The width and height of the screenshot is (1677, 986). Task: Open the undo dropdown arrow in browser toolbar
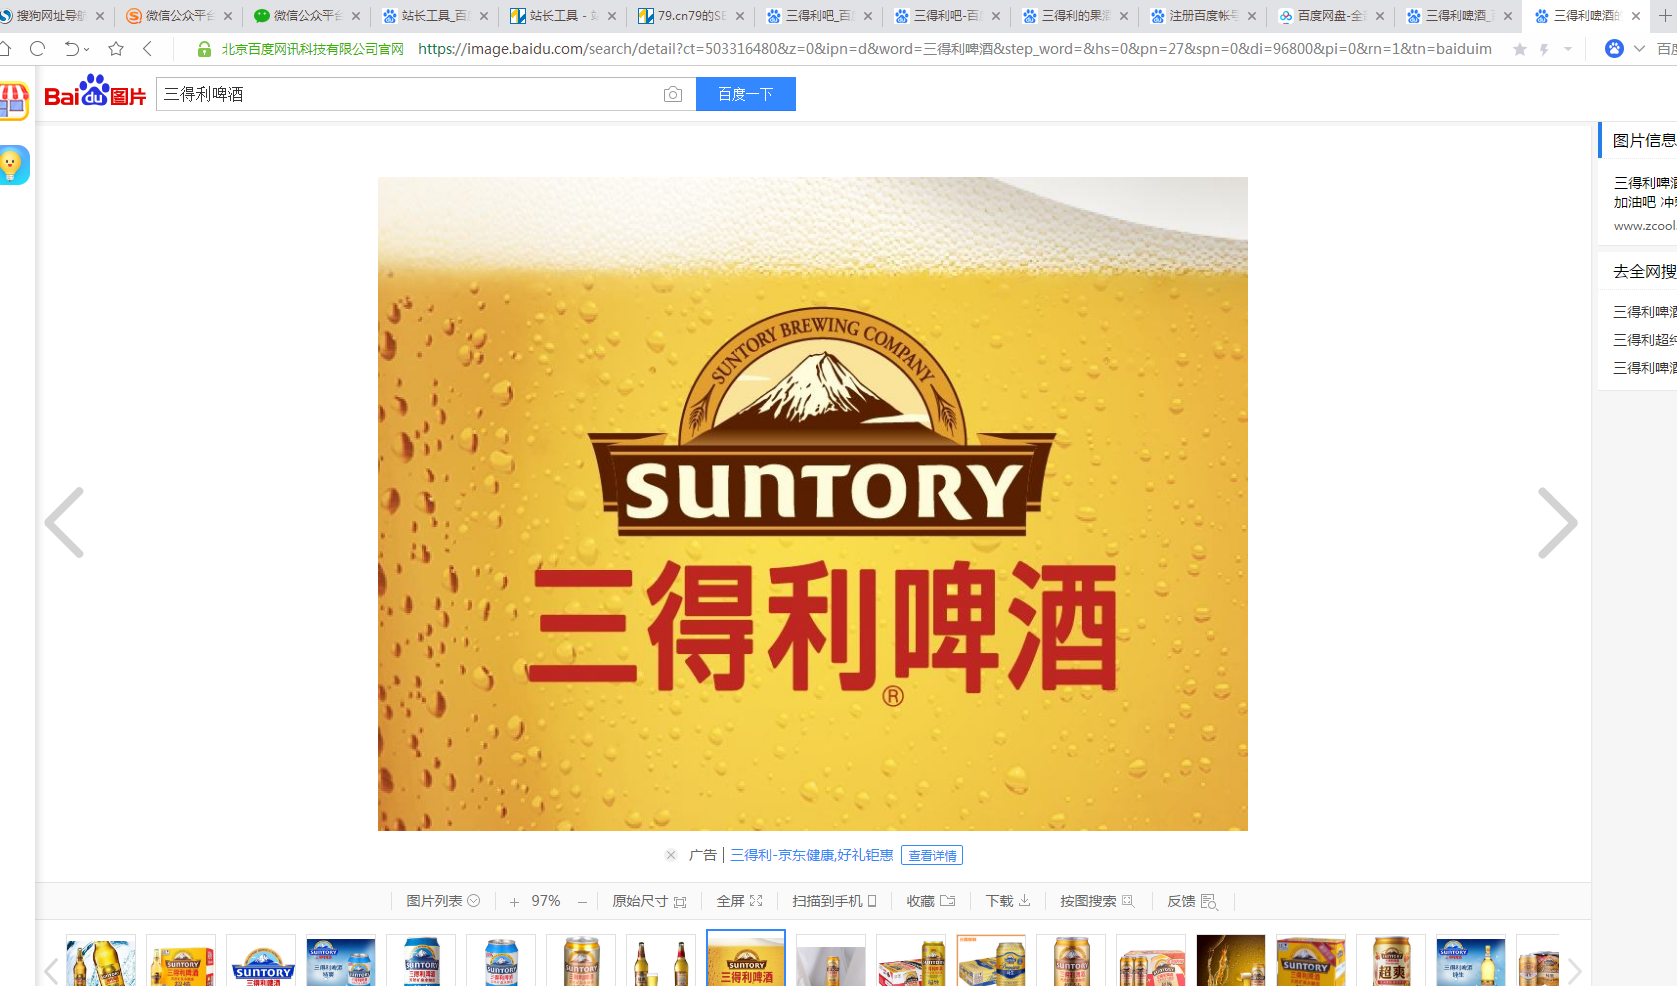click(x=87, y=49)
